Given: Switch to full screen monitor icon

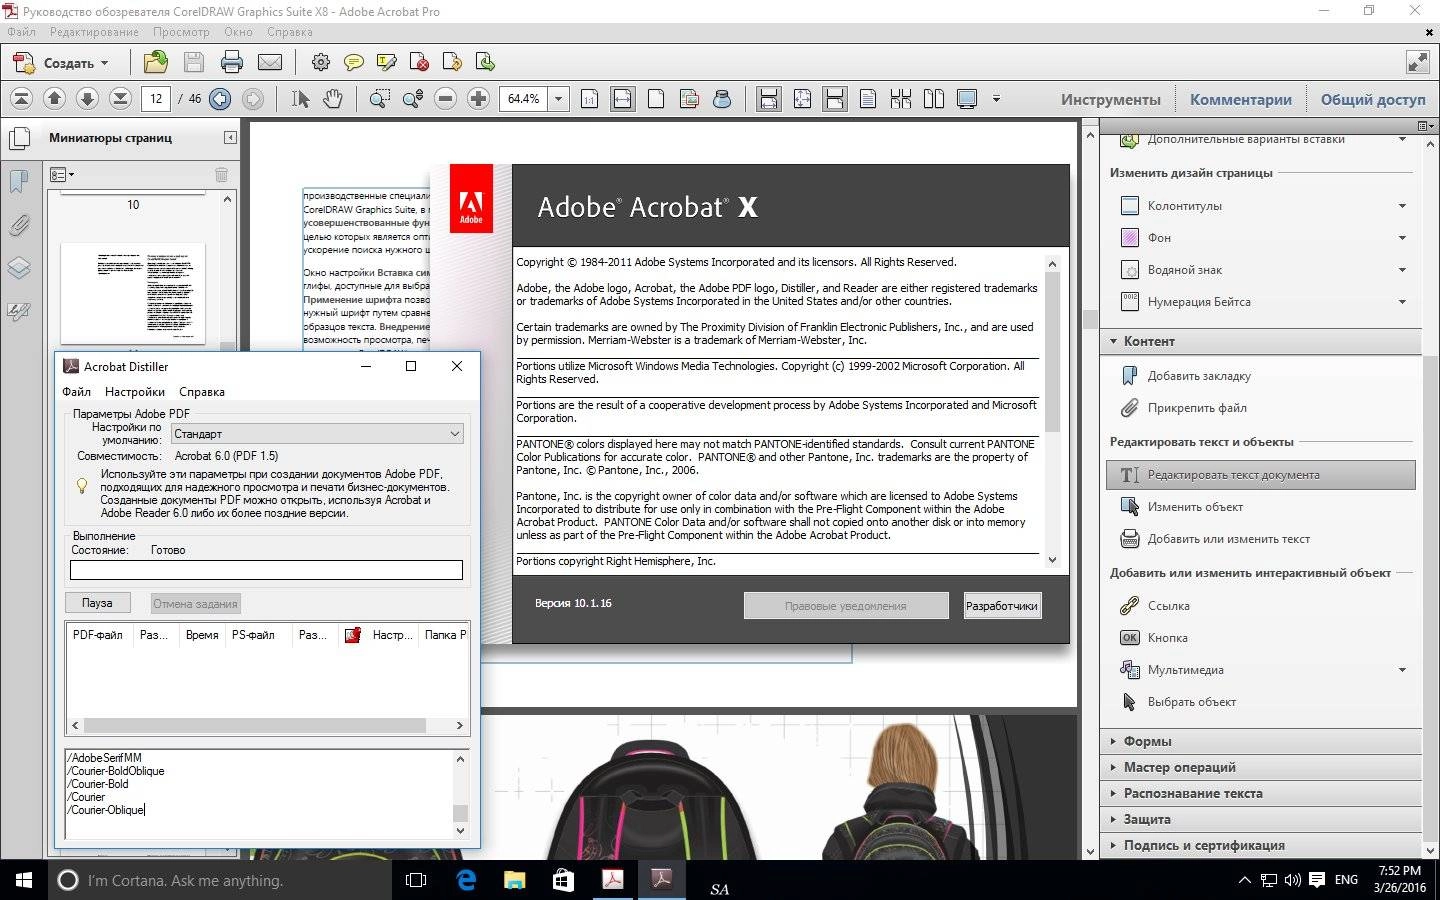Looking at the screenshot, I should coord(967,98).
